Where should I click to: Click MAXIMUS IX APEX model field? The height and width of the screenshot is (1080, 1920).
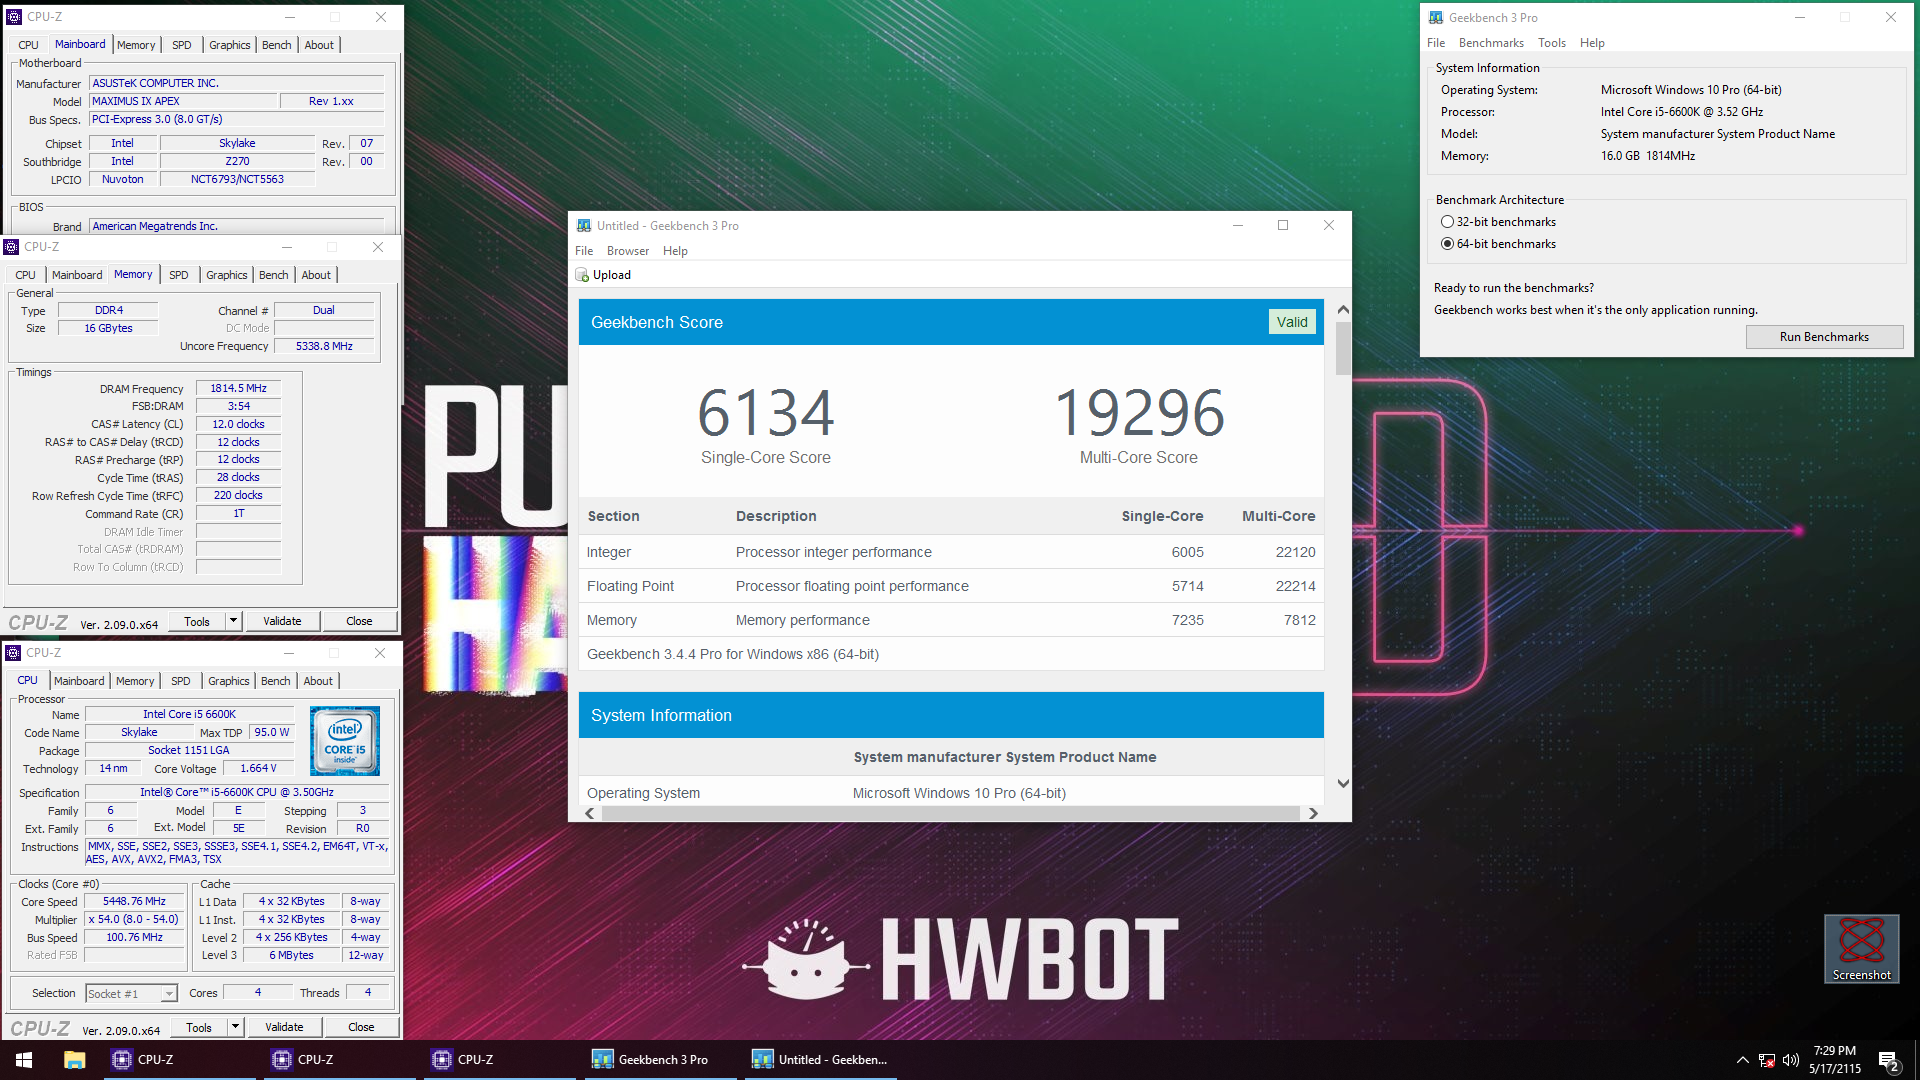click(x=183, y=101)
